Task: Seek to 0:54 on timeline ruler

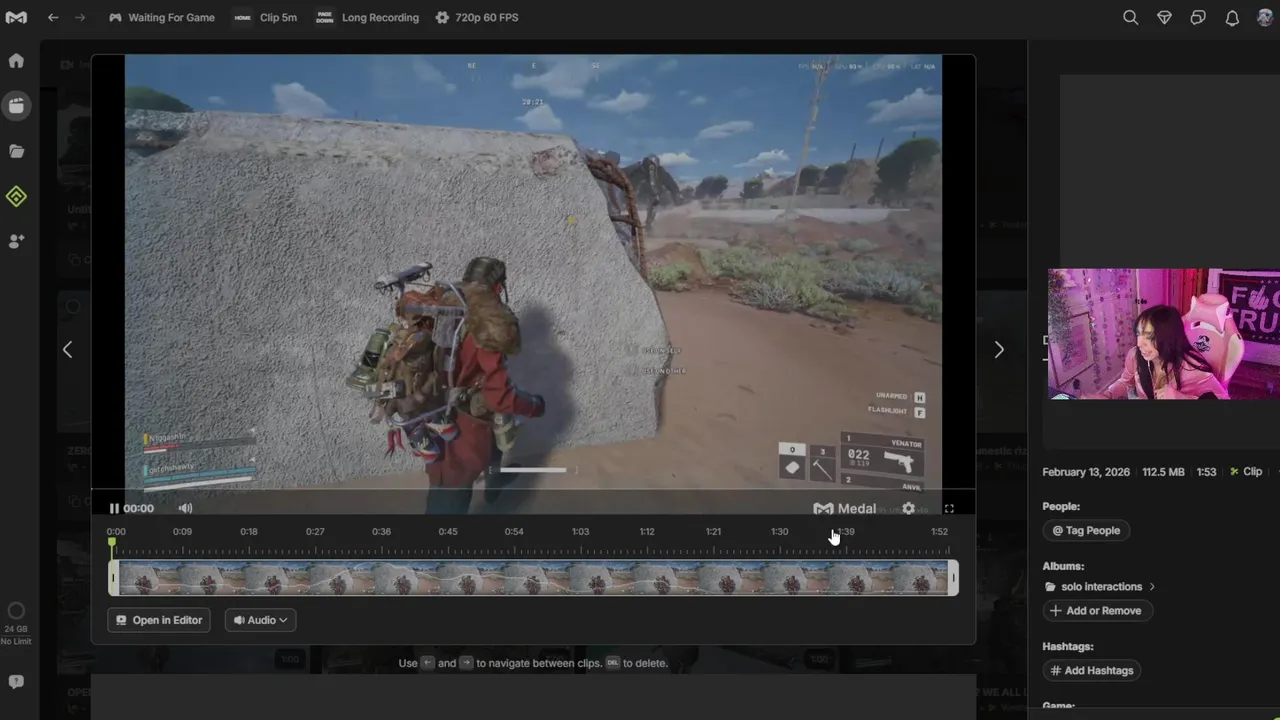Action: click(514, 531)
